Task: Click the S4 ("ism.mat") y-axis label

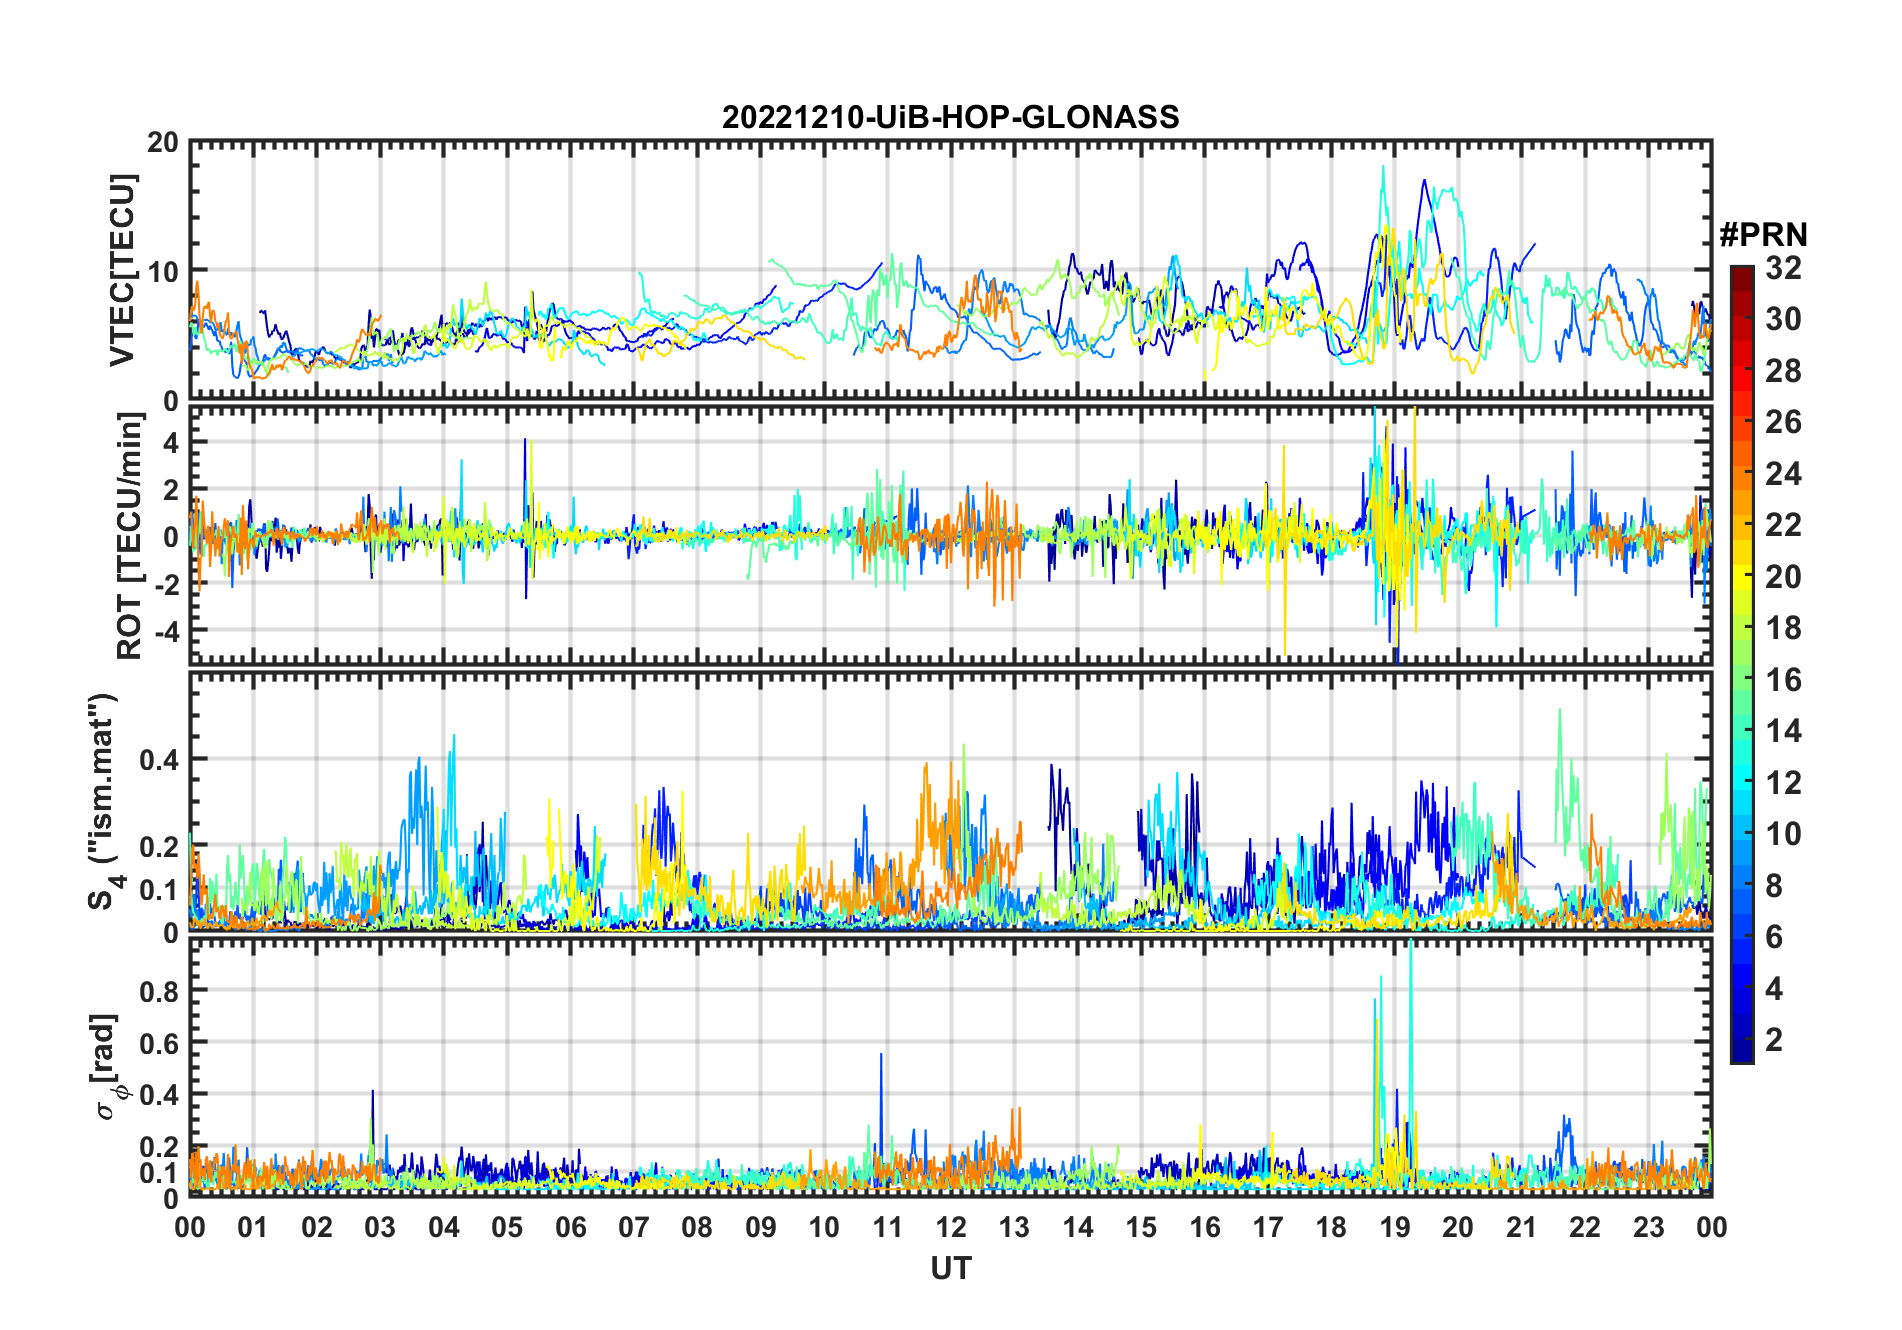Action: coord(105,801)
